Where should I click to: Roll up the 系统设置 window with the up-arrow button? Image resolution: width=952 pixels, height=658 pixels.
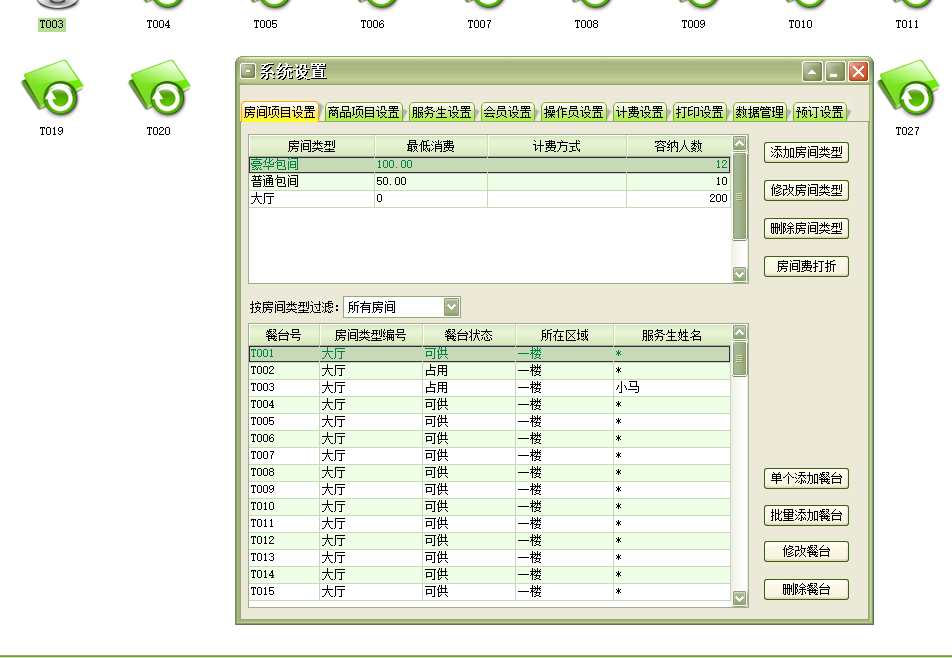[812, 72]
